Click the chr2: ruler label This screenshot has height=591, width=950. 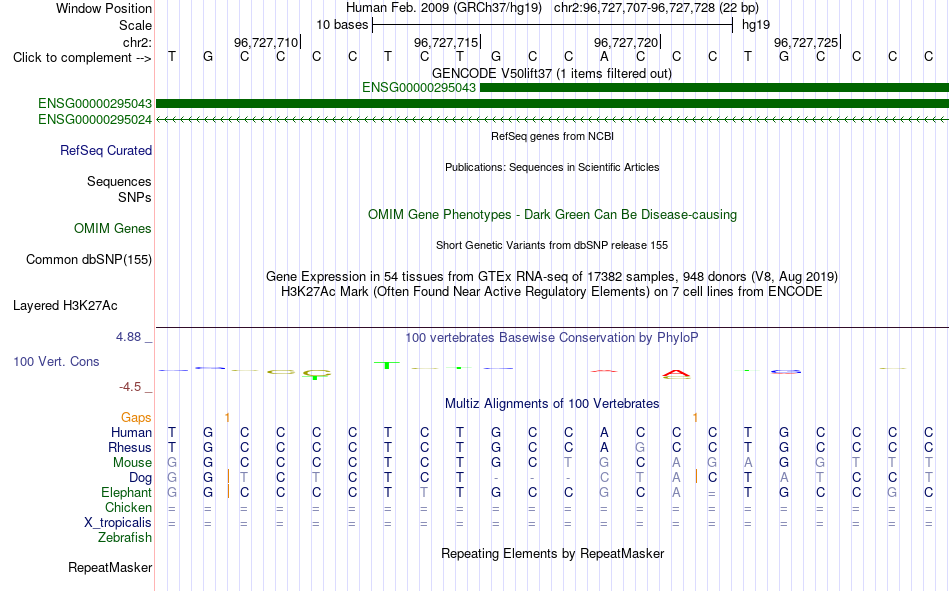(137, 42)
